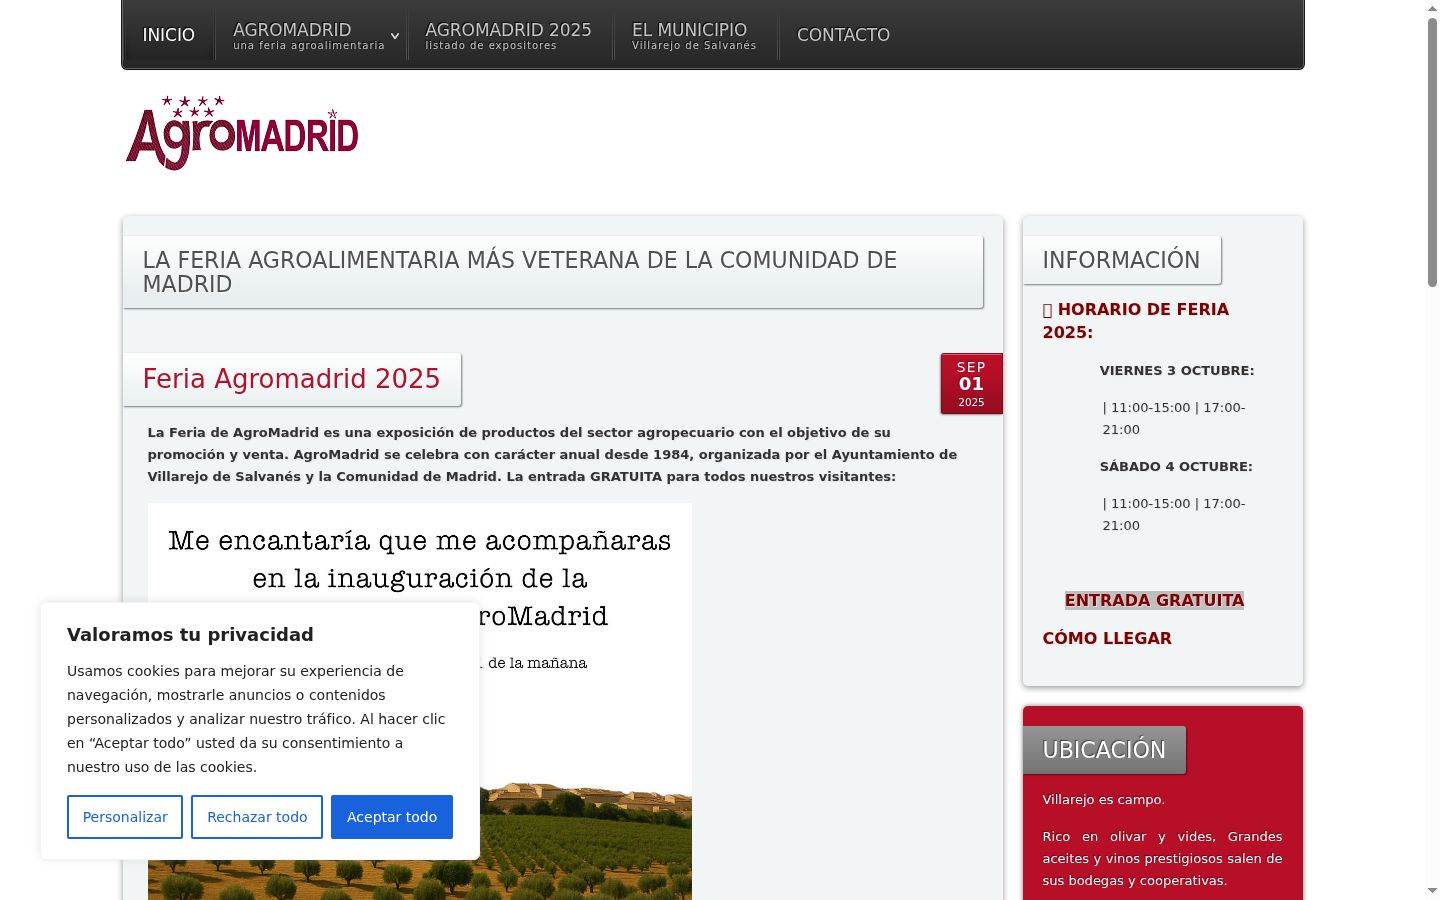Image resolution: width=1440 pixels, height=900 pixels.
Task: Click the Rechazar todo cookie button
Action: click(257, 817)
